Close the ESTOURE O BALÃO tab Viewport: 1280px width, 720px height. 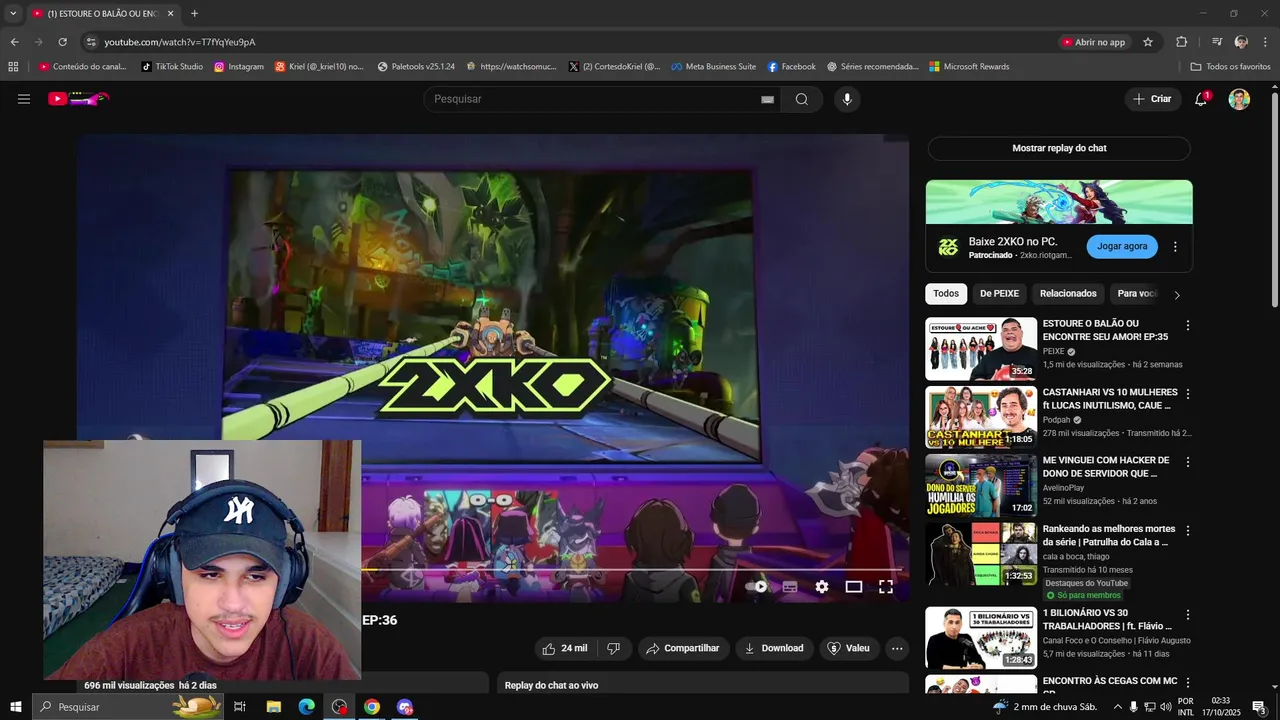(x=170, y=14)
